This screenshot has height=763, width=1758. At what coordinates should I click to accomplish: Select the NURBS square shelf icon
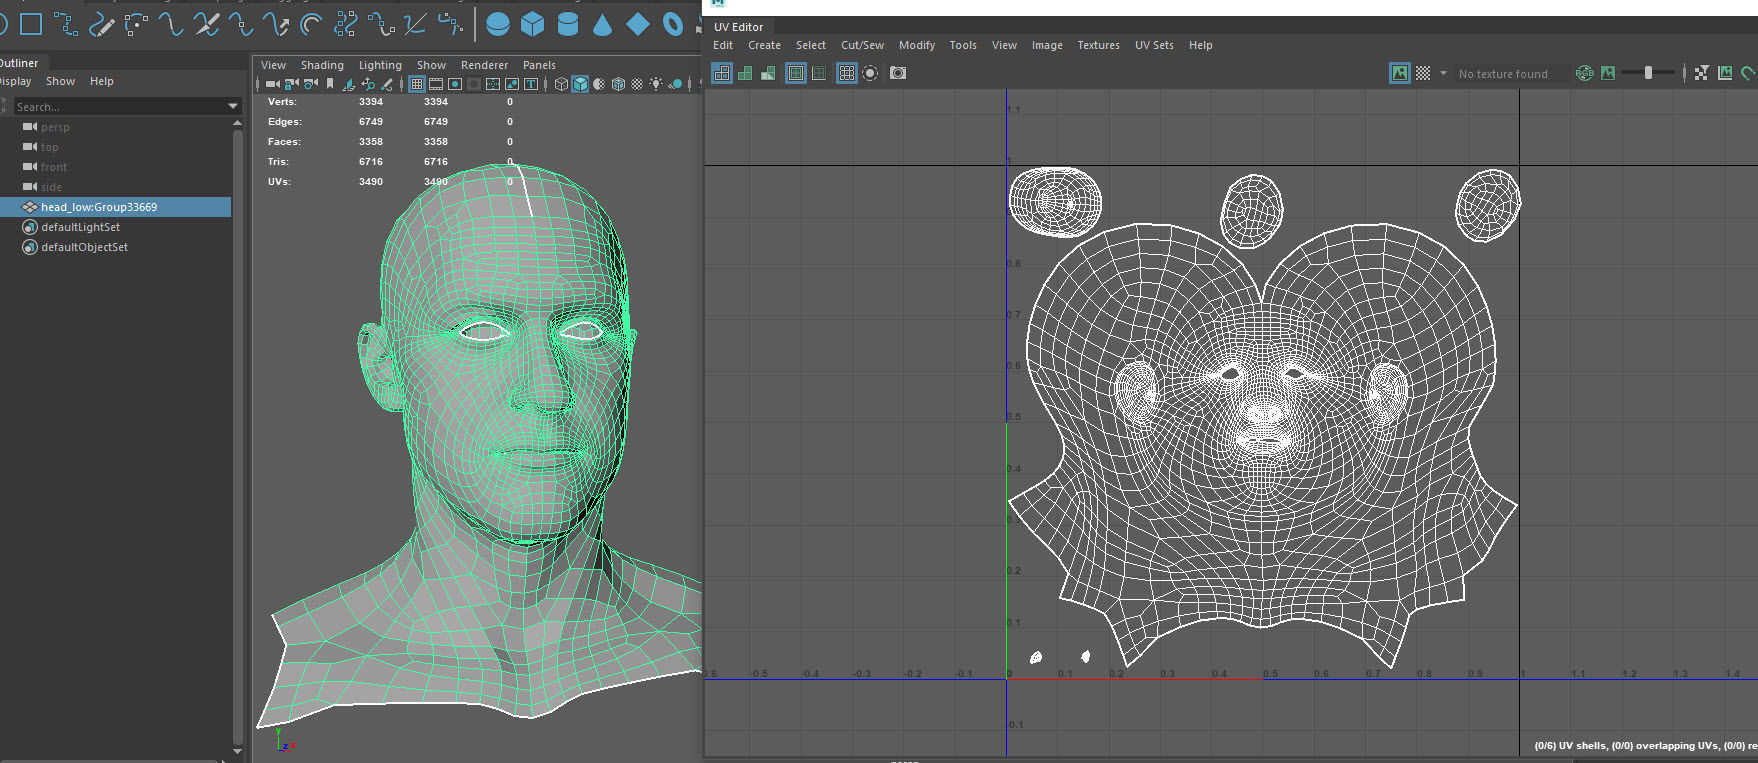tap(31, 24)
